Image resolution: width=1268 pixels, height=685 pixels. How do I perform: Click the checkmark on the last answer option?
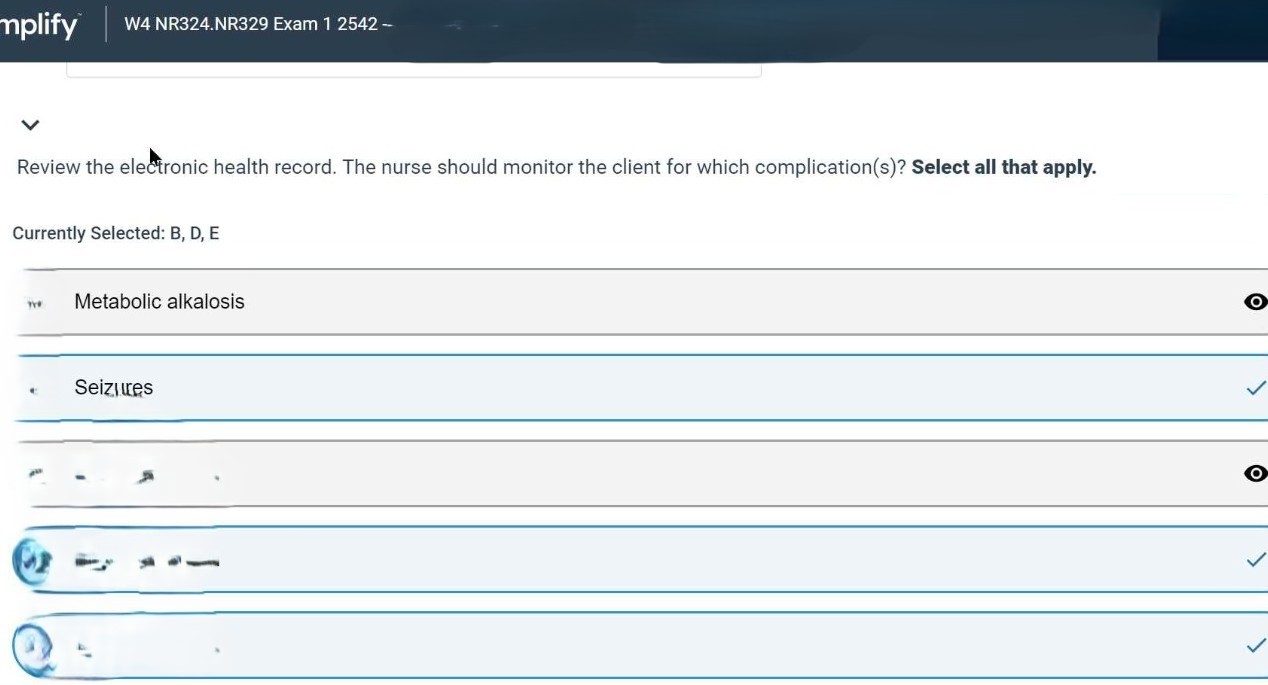(x=1256, y=646)
